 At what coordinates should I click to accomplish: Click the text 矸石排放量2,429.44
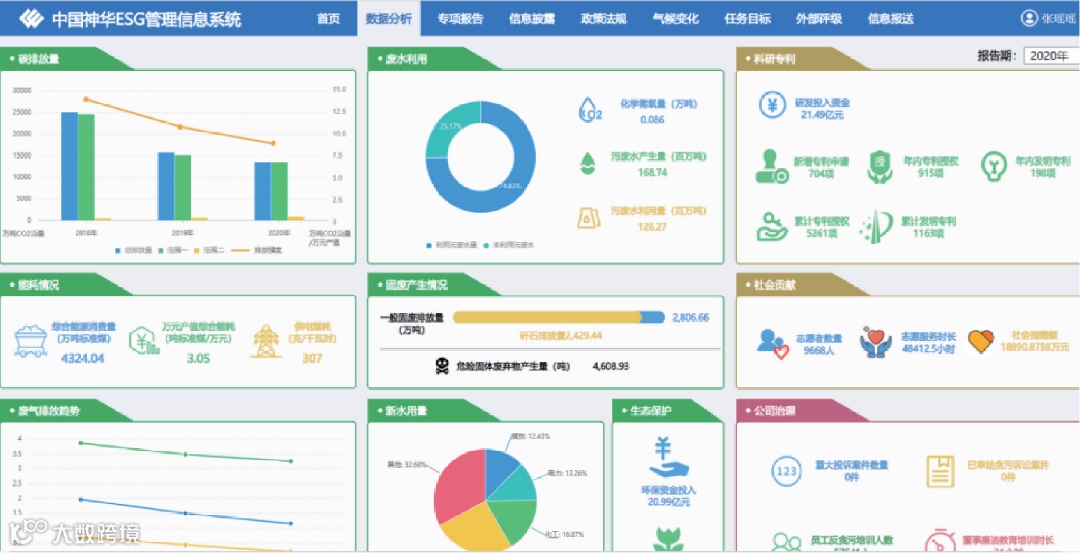[561, 335]
